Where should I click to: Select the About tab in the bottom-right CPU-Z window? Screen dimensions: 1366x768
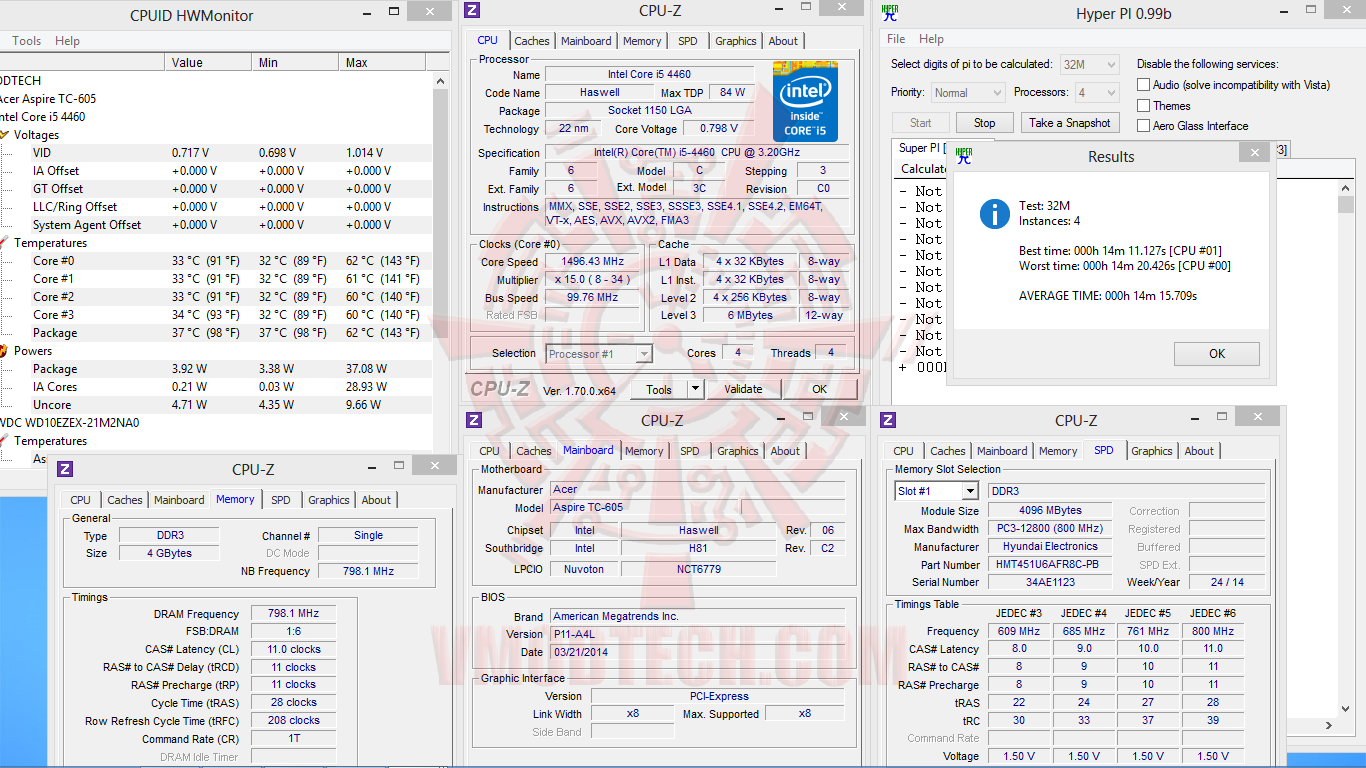click(1200, 451)
